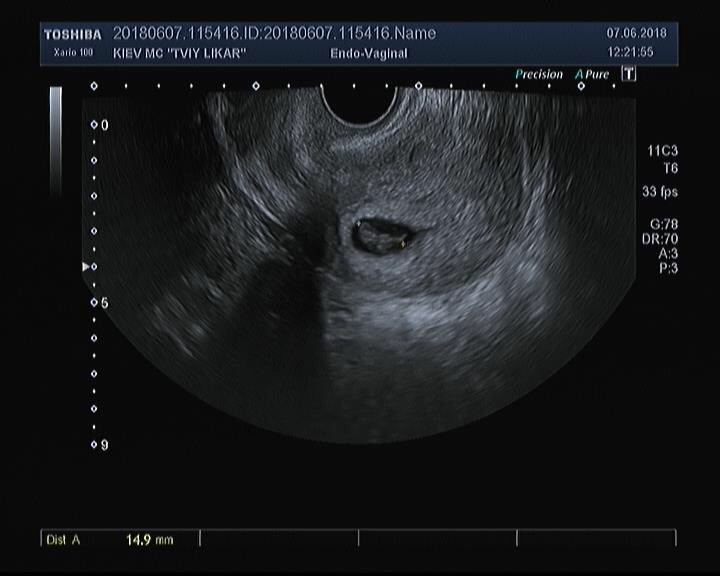This screenshot has height=576, width=720.
Task: Click the DR:70 dynamic range setting
Action: click(x=660, y=239)
